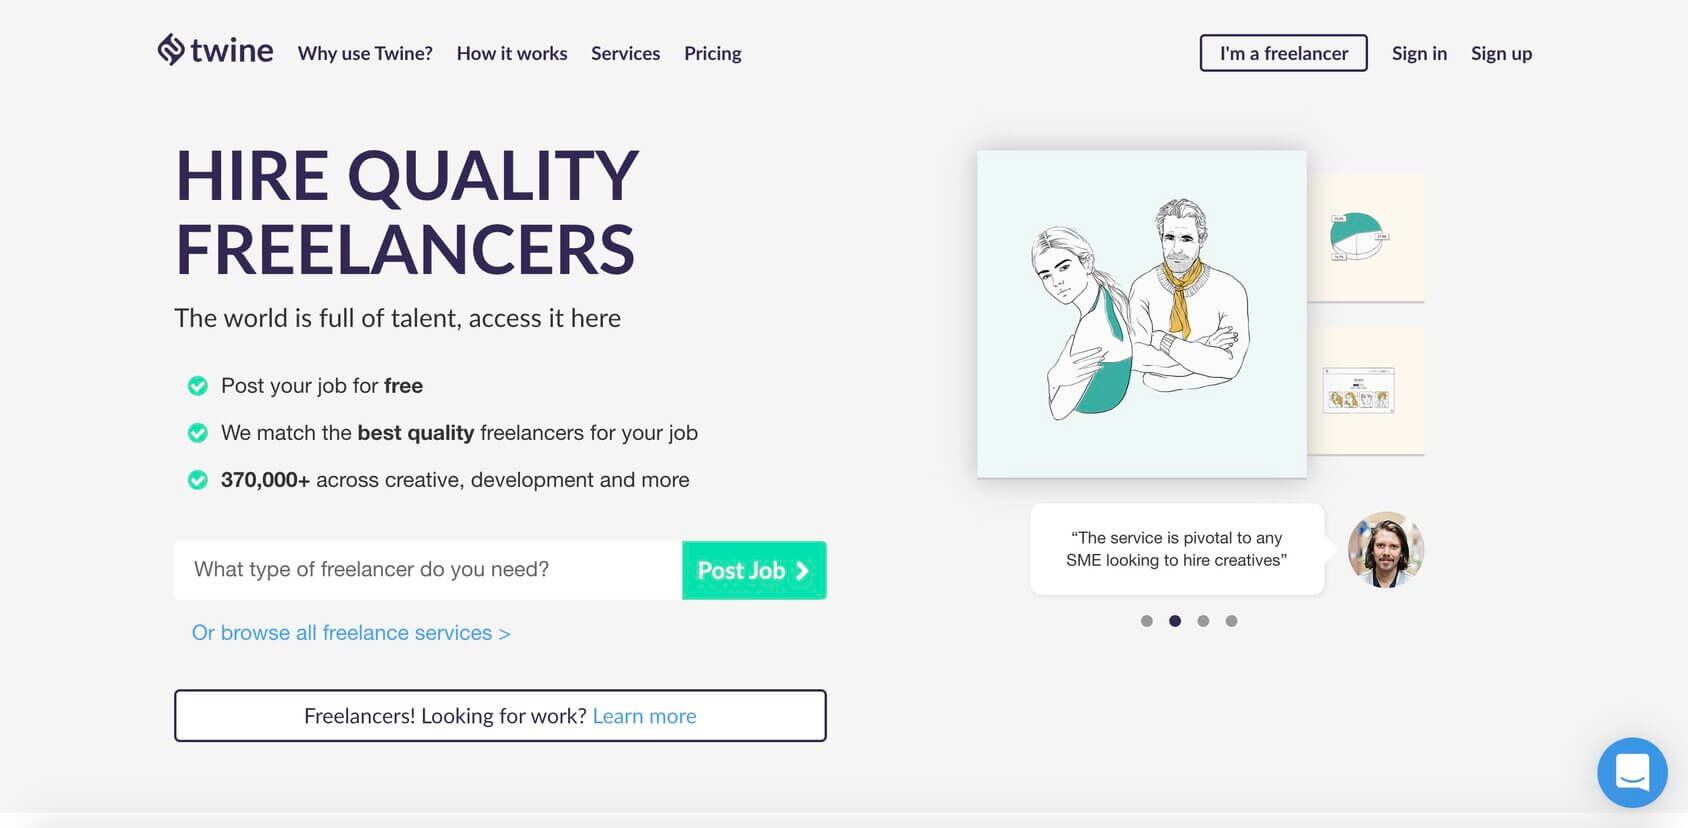This screenshot has width=1688, height=828.
Task: Open the Services menu item
Action: pos(625,53)
